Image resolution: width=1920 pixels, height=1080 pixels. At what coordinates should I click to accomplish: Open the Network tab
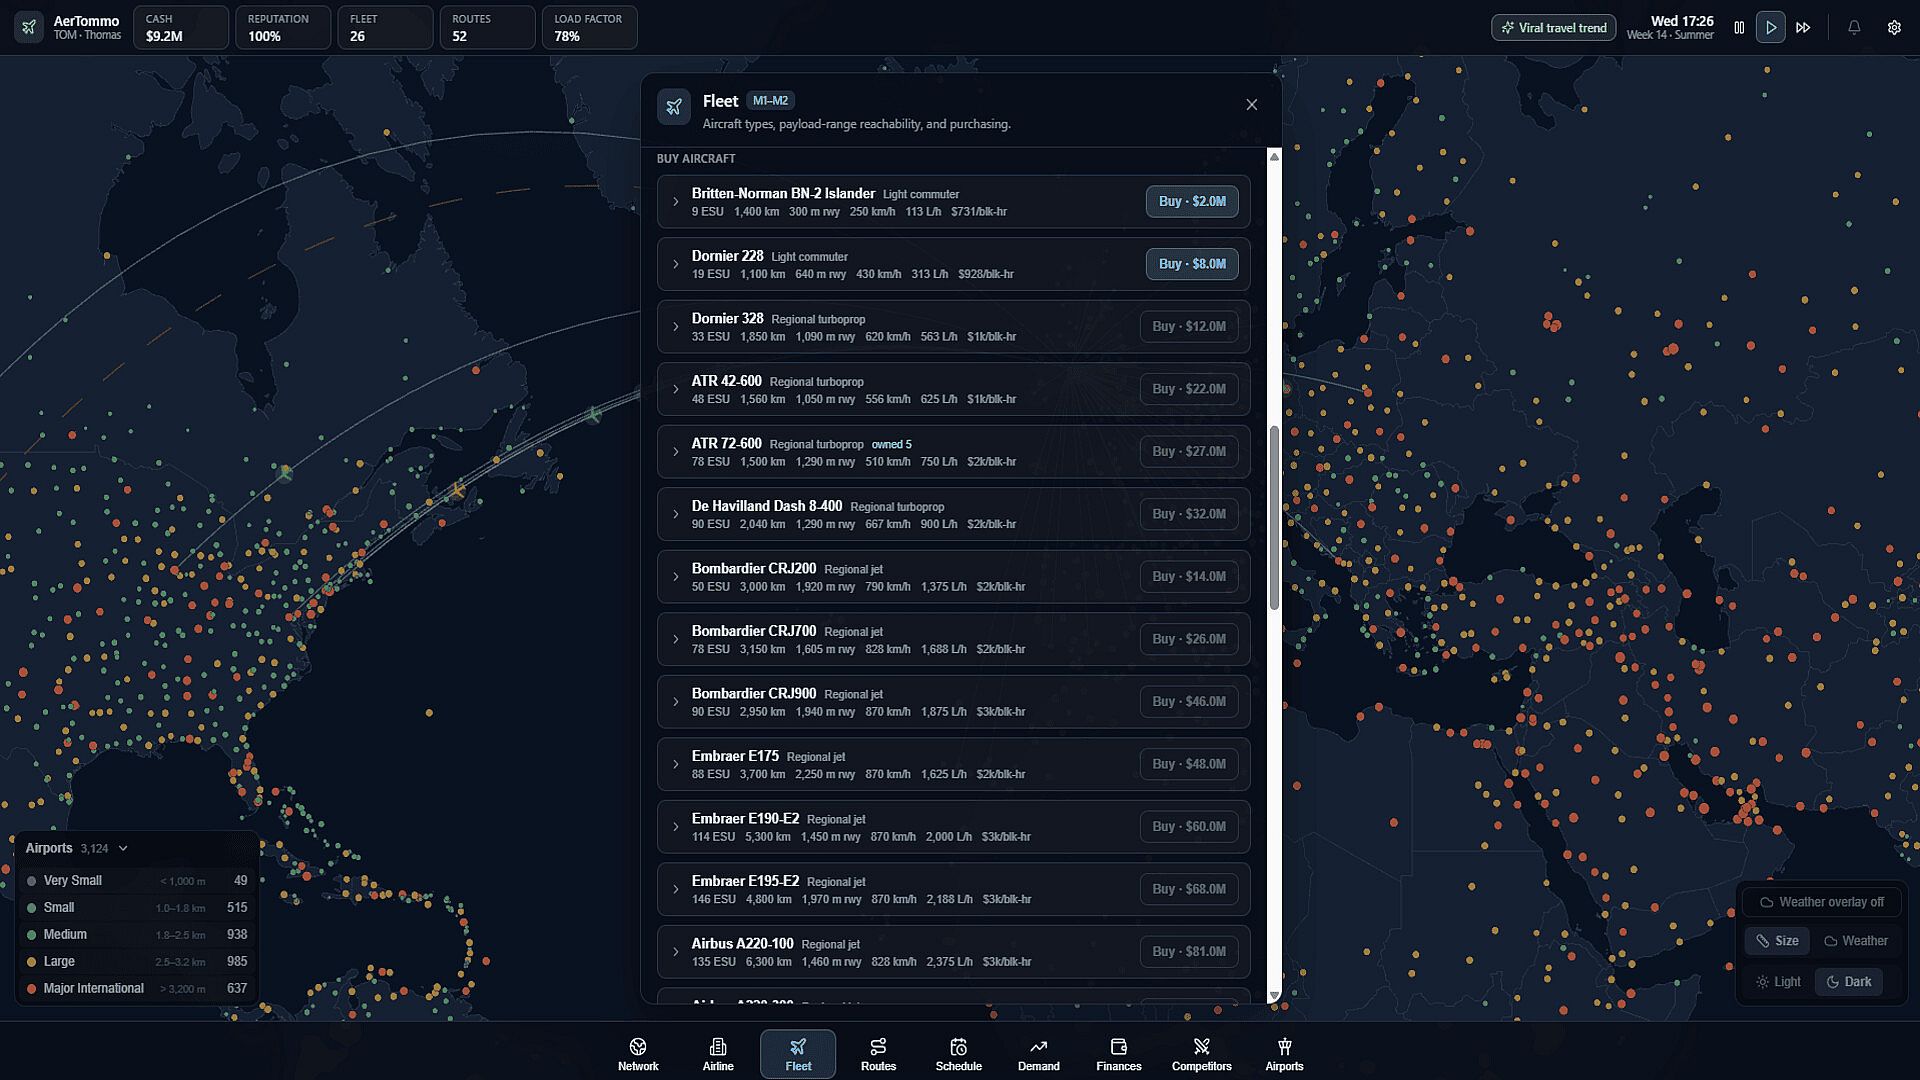[x=638, y=1054]
